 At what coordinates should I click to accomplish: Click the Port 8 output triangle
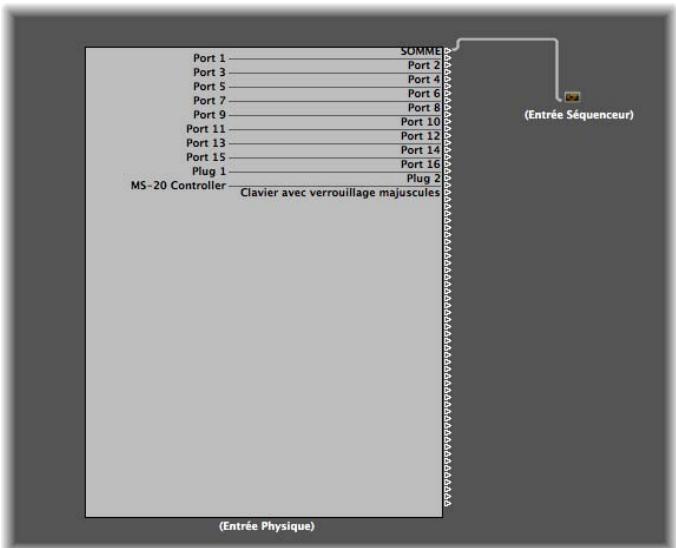(x=448, y=108)
